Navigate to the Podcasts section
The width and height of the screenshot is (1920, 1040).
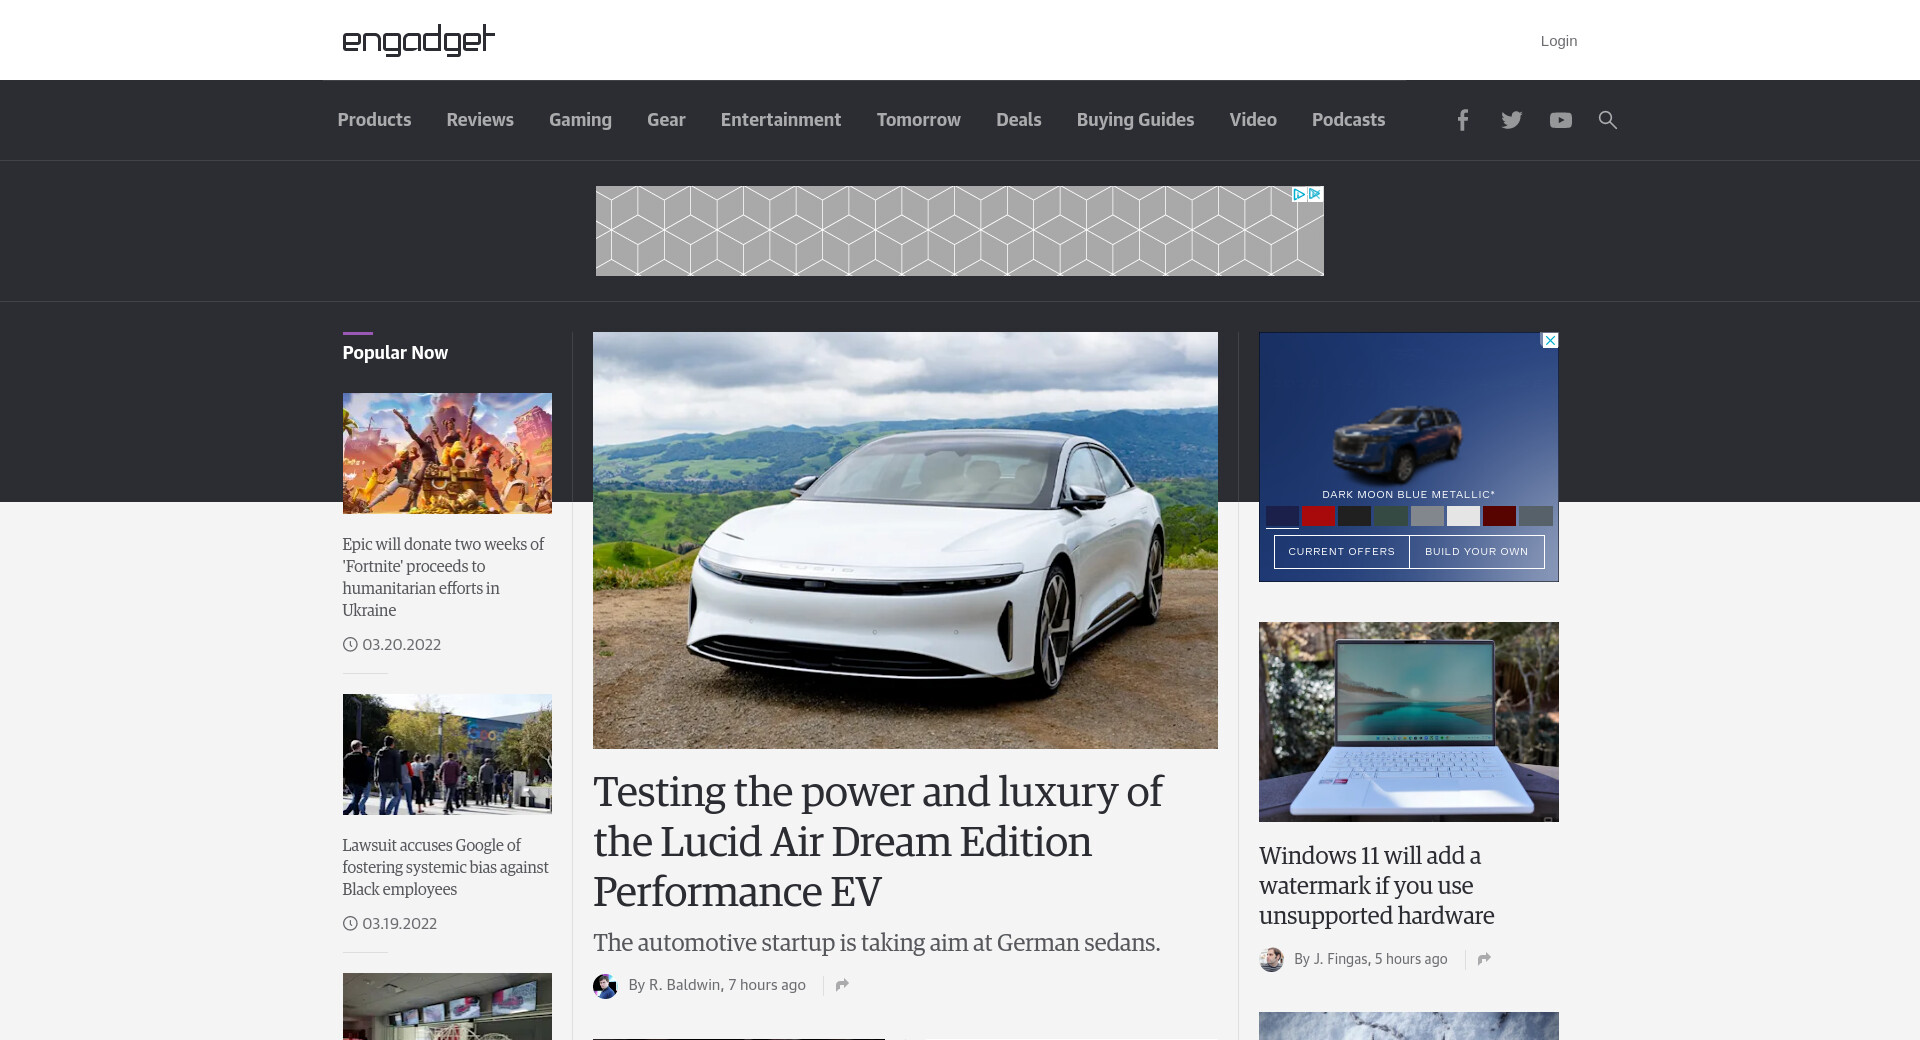[x=1348, y=120]
